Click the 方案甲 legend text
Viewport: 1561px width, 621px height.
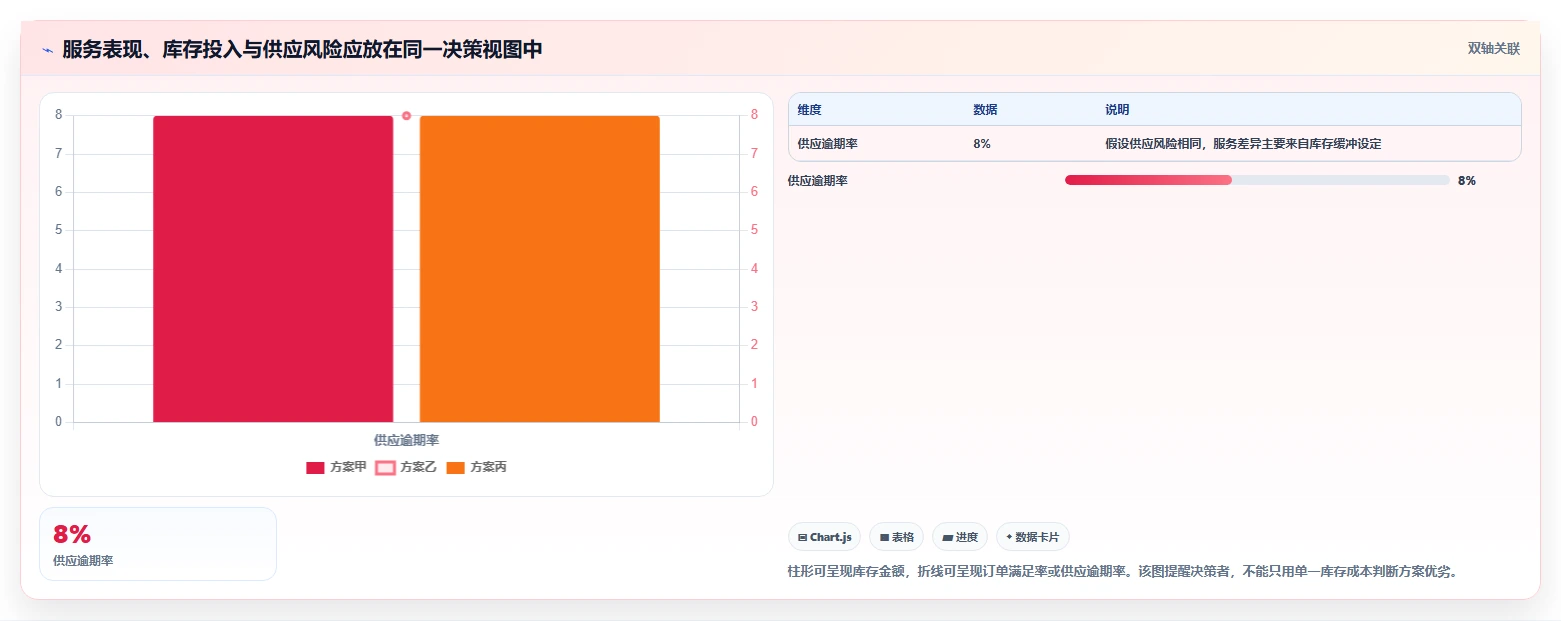point(348,468)
